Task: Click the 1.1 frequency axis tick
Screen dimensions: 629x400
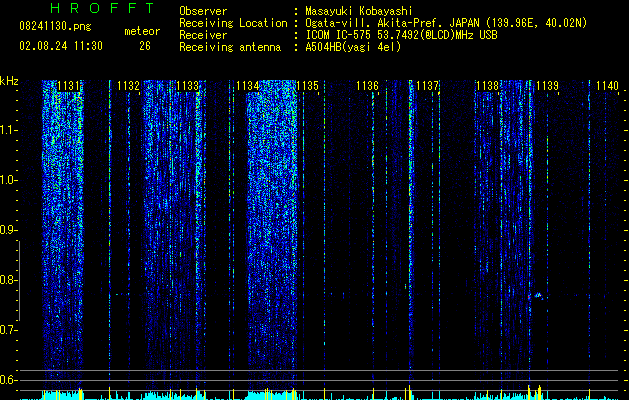Action: pos(8,130)
